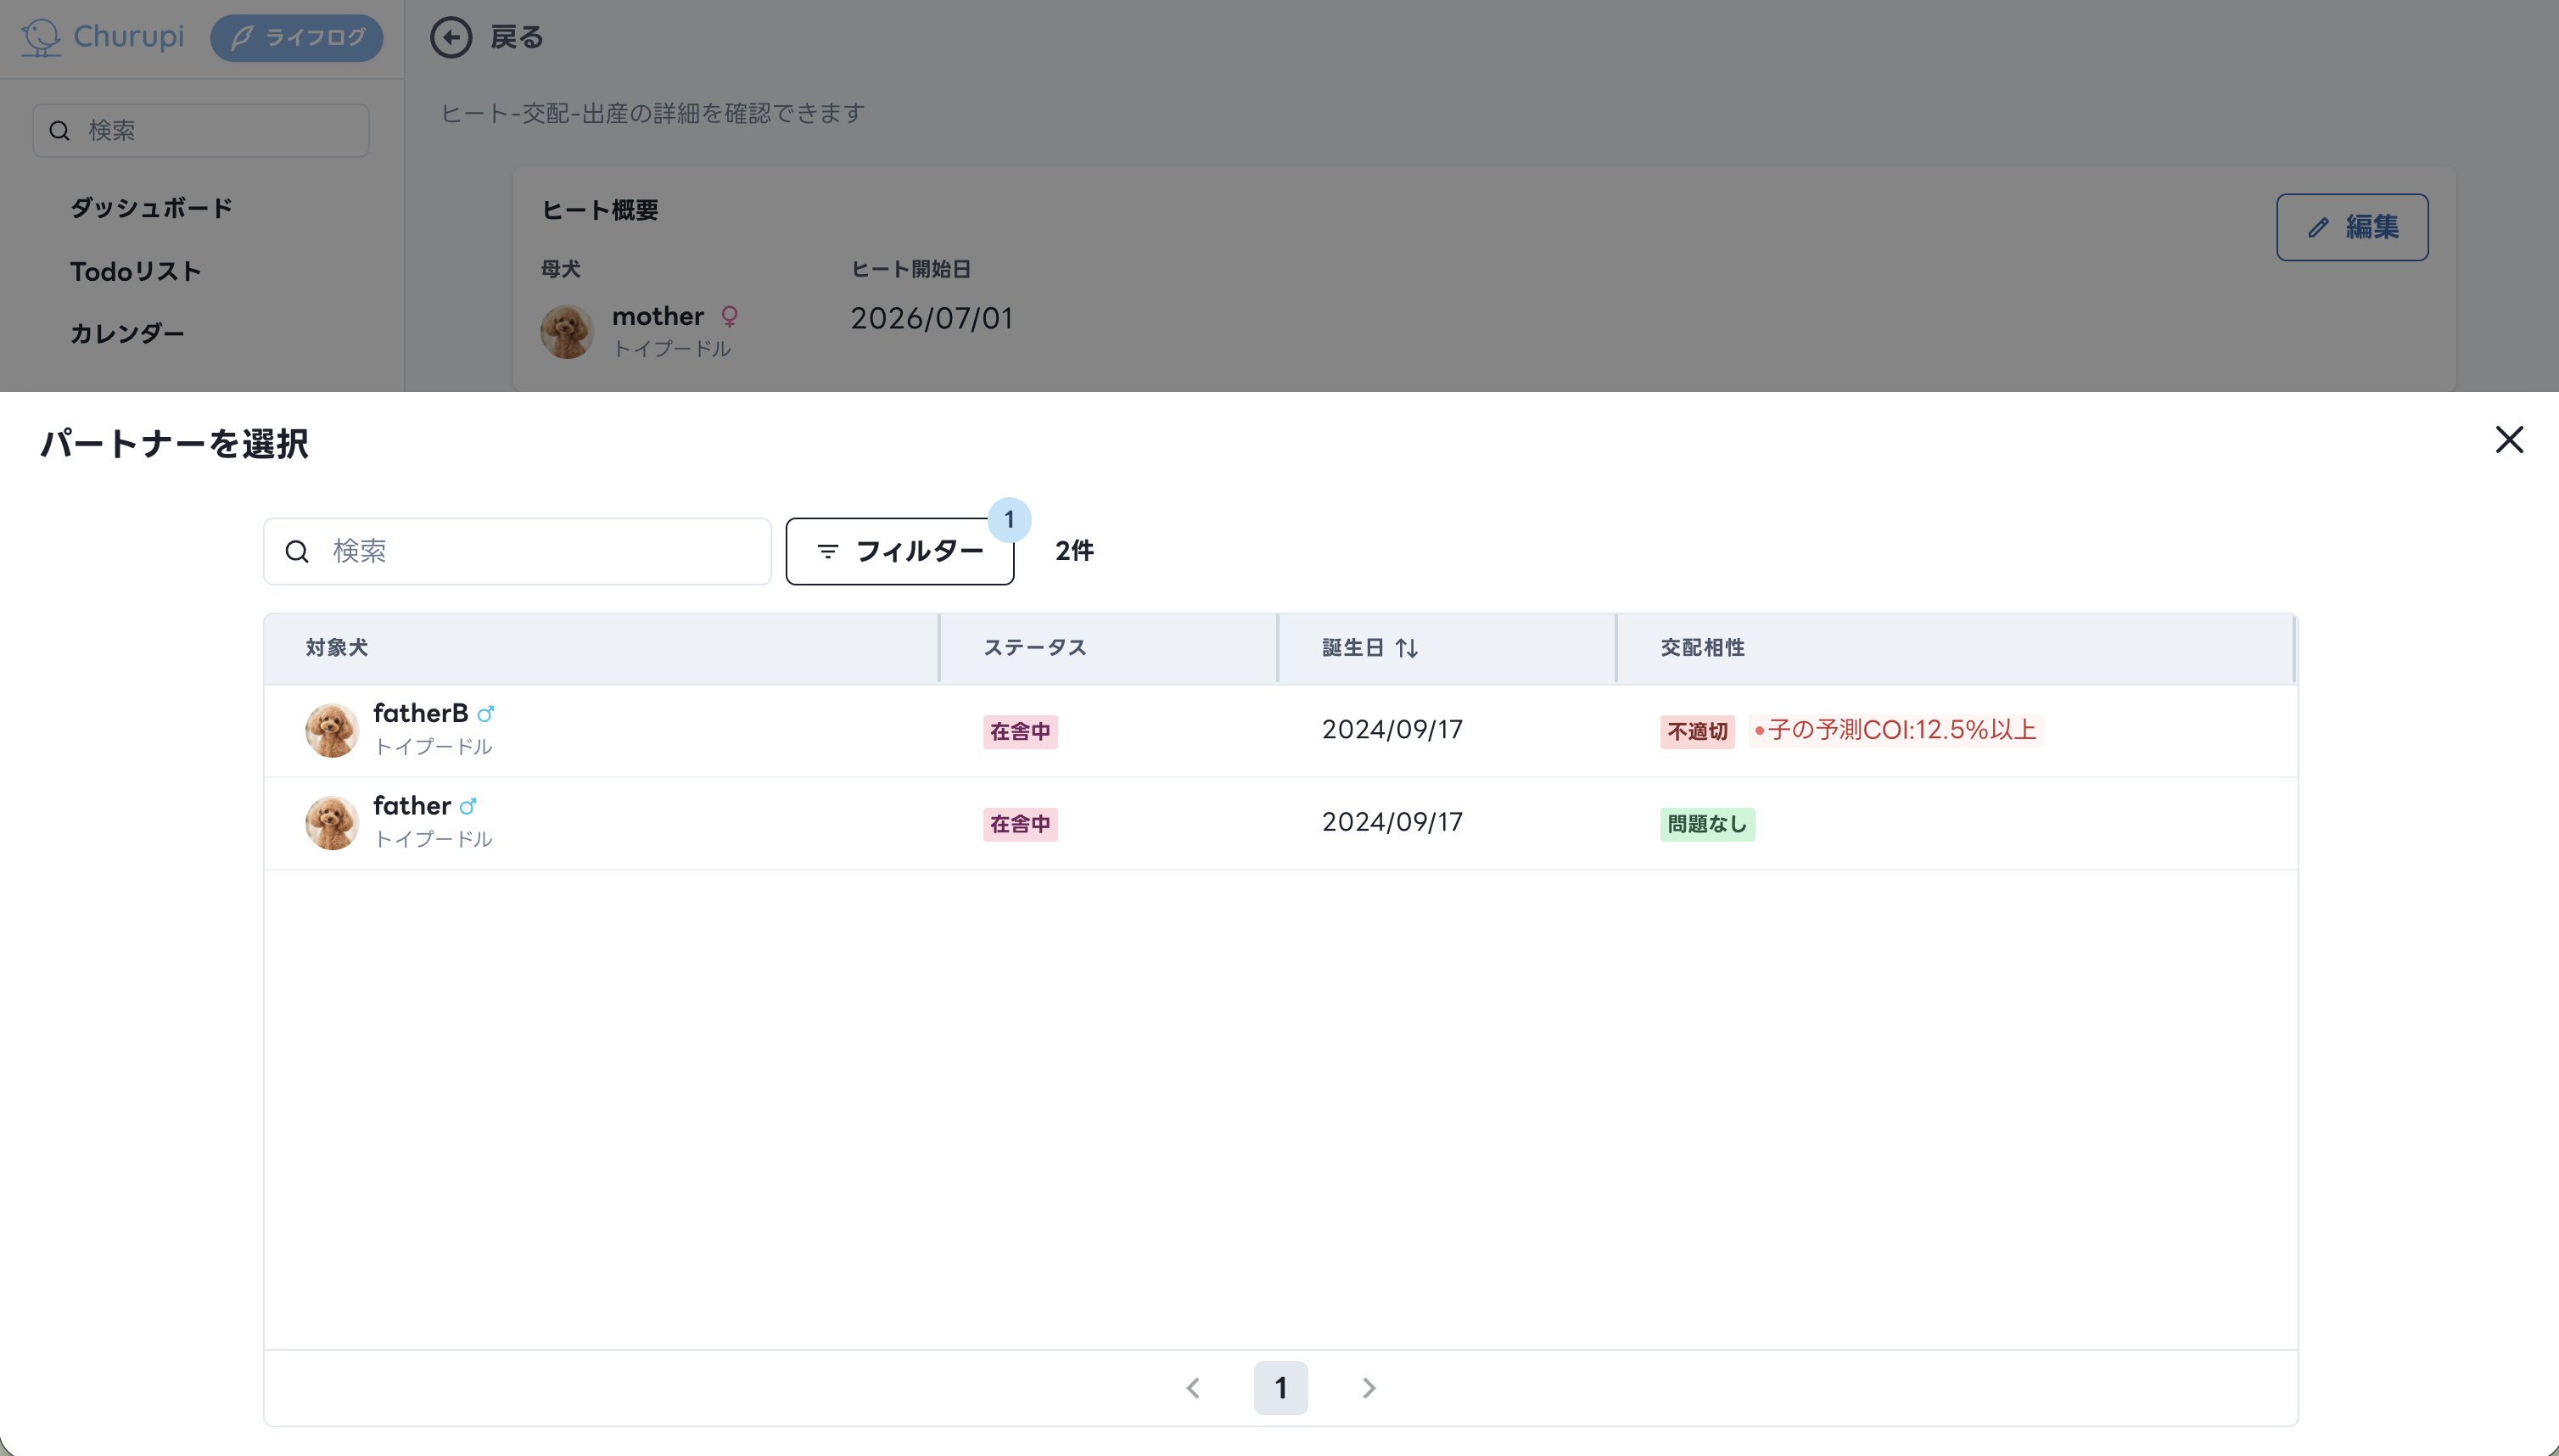Viewport: 2559px width, 1456px height.
Task: Click the 不適切 compatibility badge
Action: (1697, 732)
